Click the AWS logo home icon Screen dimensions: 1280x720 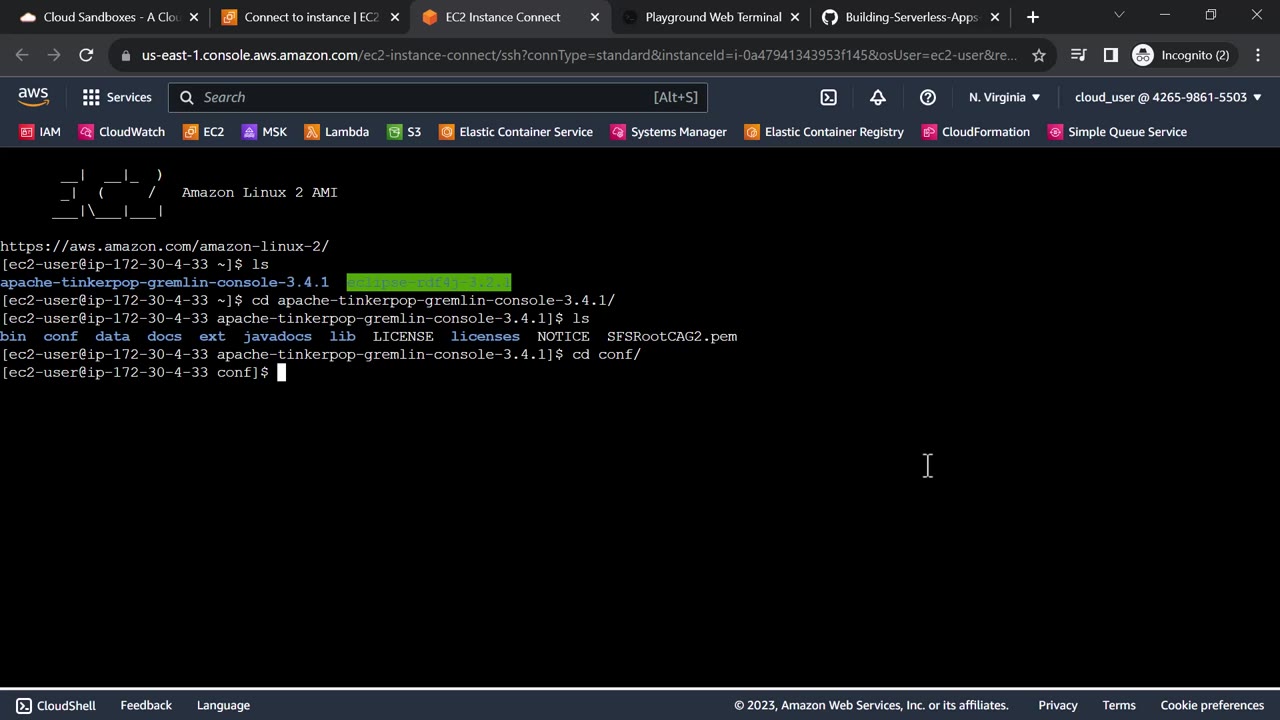(x=33, y=97)
